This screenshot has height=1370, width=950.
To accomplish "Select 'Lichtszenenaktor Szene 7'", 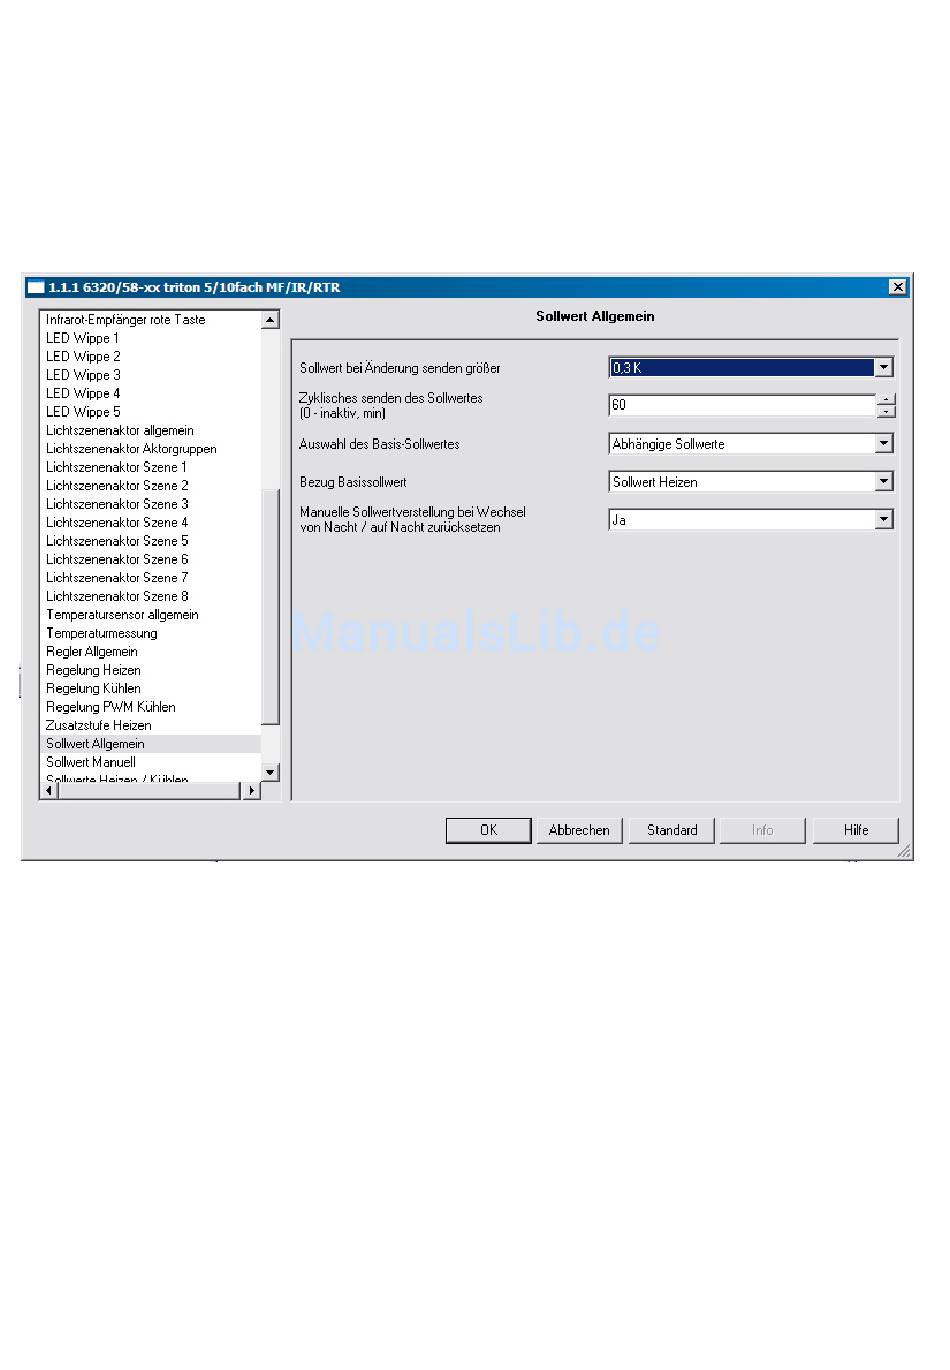I will click(x=117, y=578).
